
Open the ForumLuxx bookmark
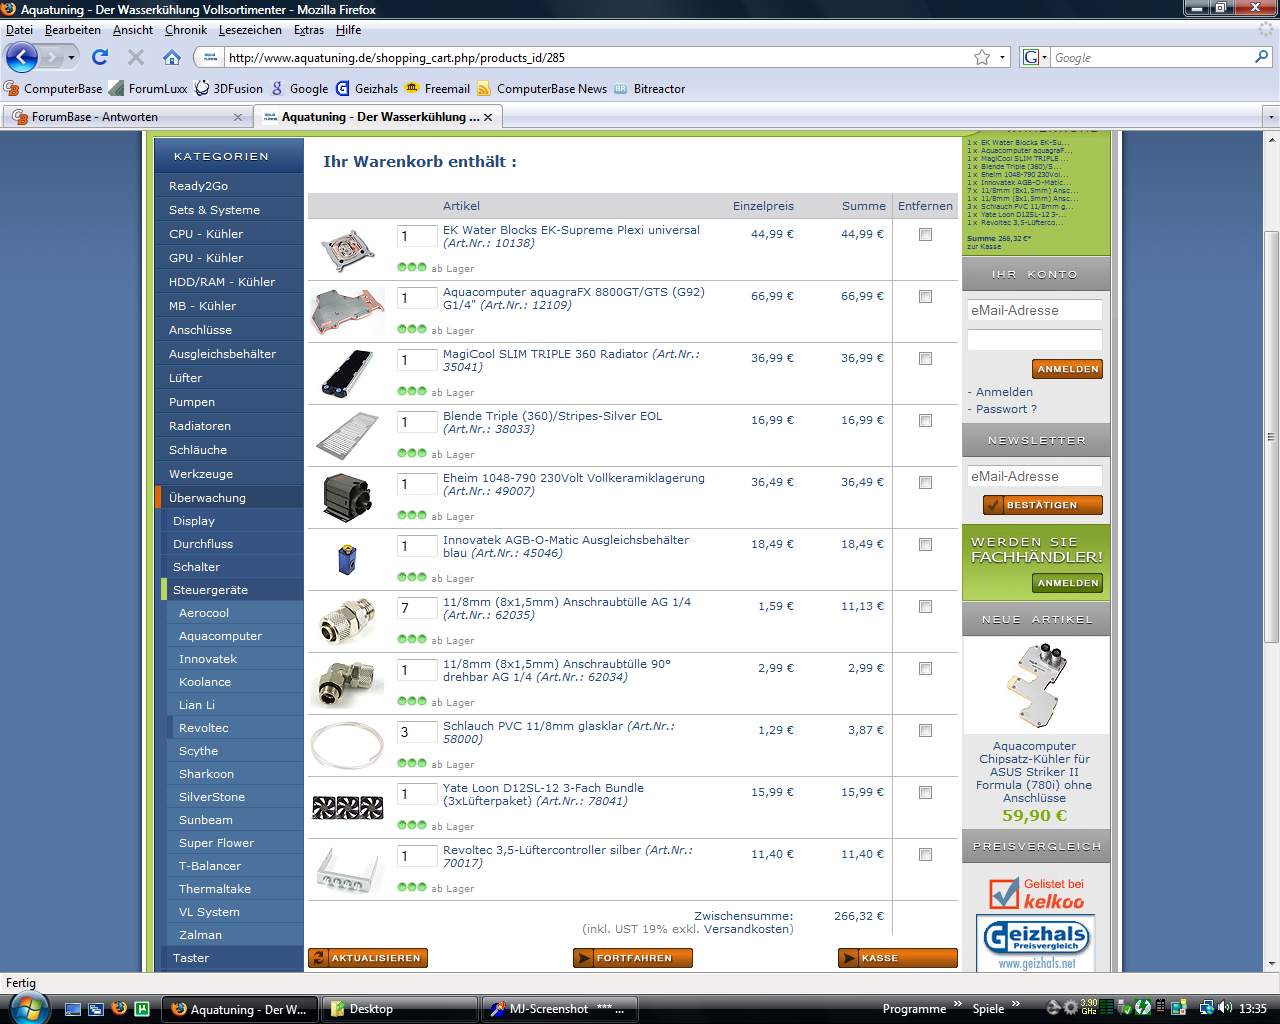[148, 88]
